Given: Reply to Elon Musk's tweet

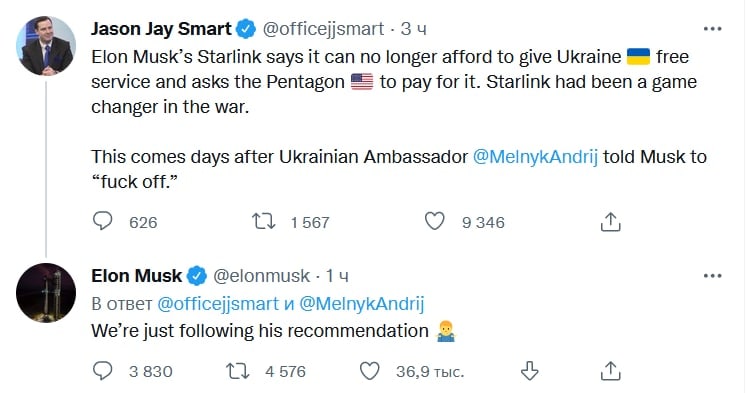Looking at the screenshot, I should pos(102,371).
